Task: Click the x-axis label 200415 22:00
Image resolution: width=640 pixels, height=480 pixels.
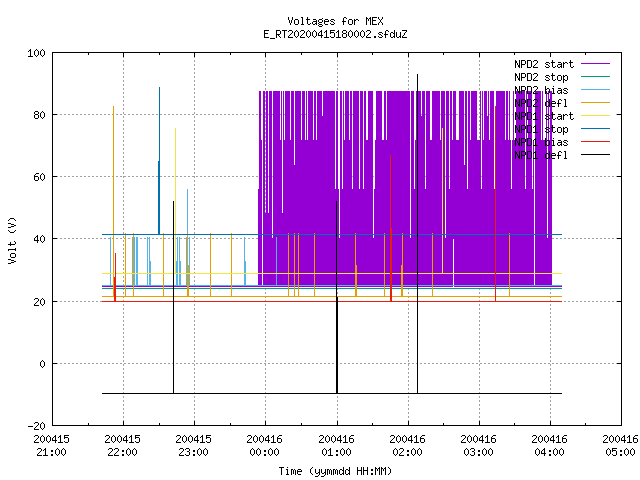Action: coord(122,446)
